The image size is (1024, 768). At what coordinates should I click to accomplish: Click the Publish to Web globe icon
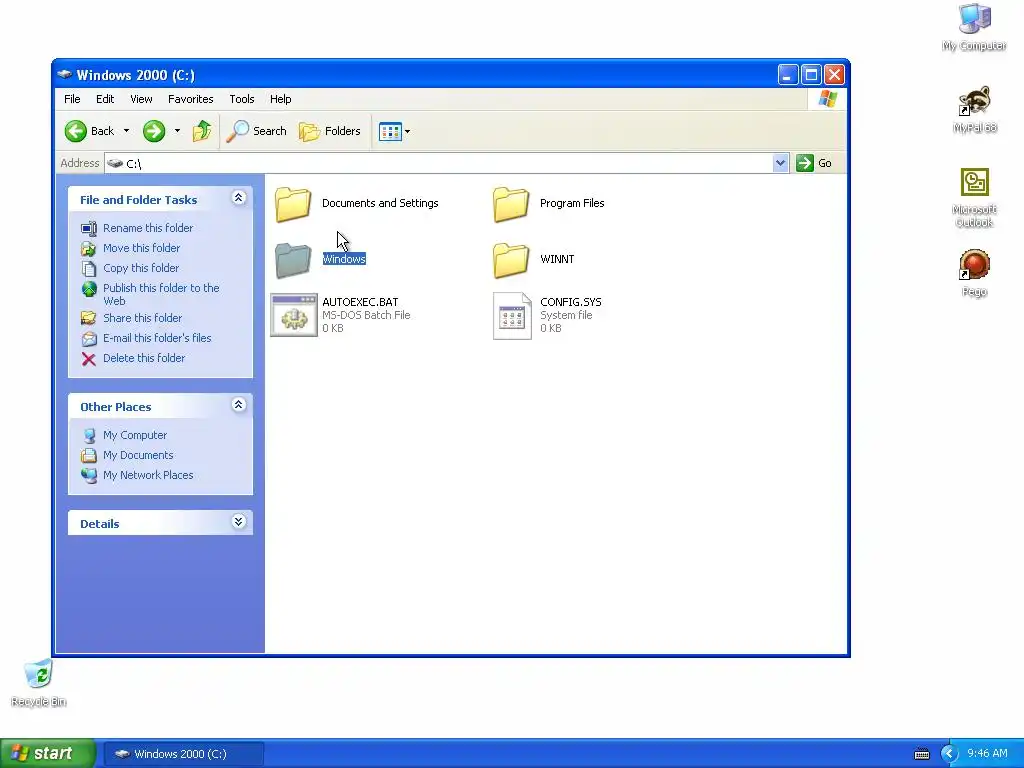point(89,289)
